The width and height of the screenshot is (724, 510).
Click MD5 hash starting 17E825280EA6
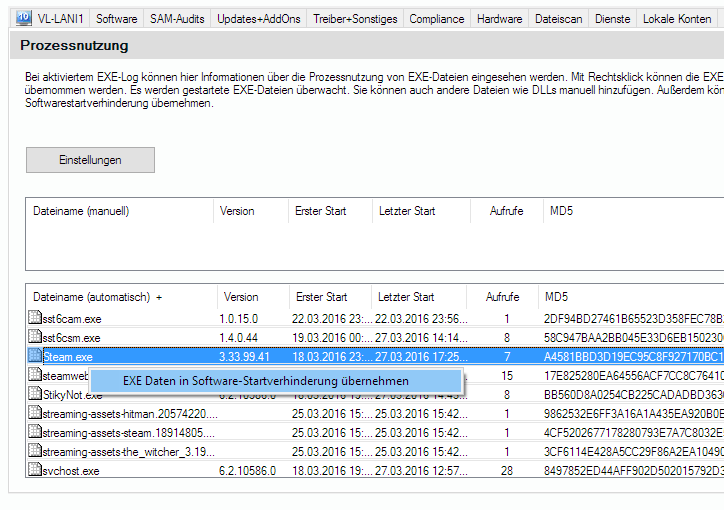634,376
